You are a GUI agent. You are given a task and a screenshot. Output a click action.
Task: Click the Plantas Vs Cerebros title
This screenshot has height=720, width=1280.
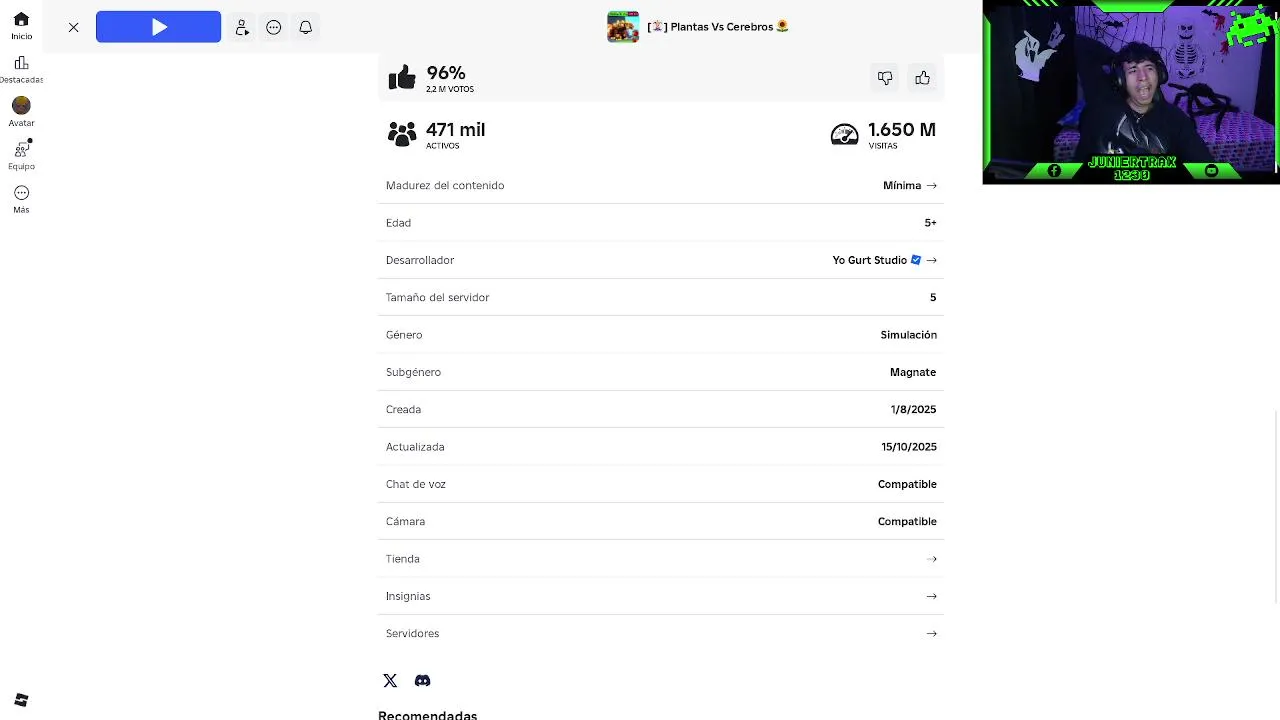click(x=718, y=27)
